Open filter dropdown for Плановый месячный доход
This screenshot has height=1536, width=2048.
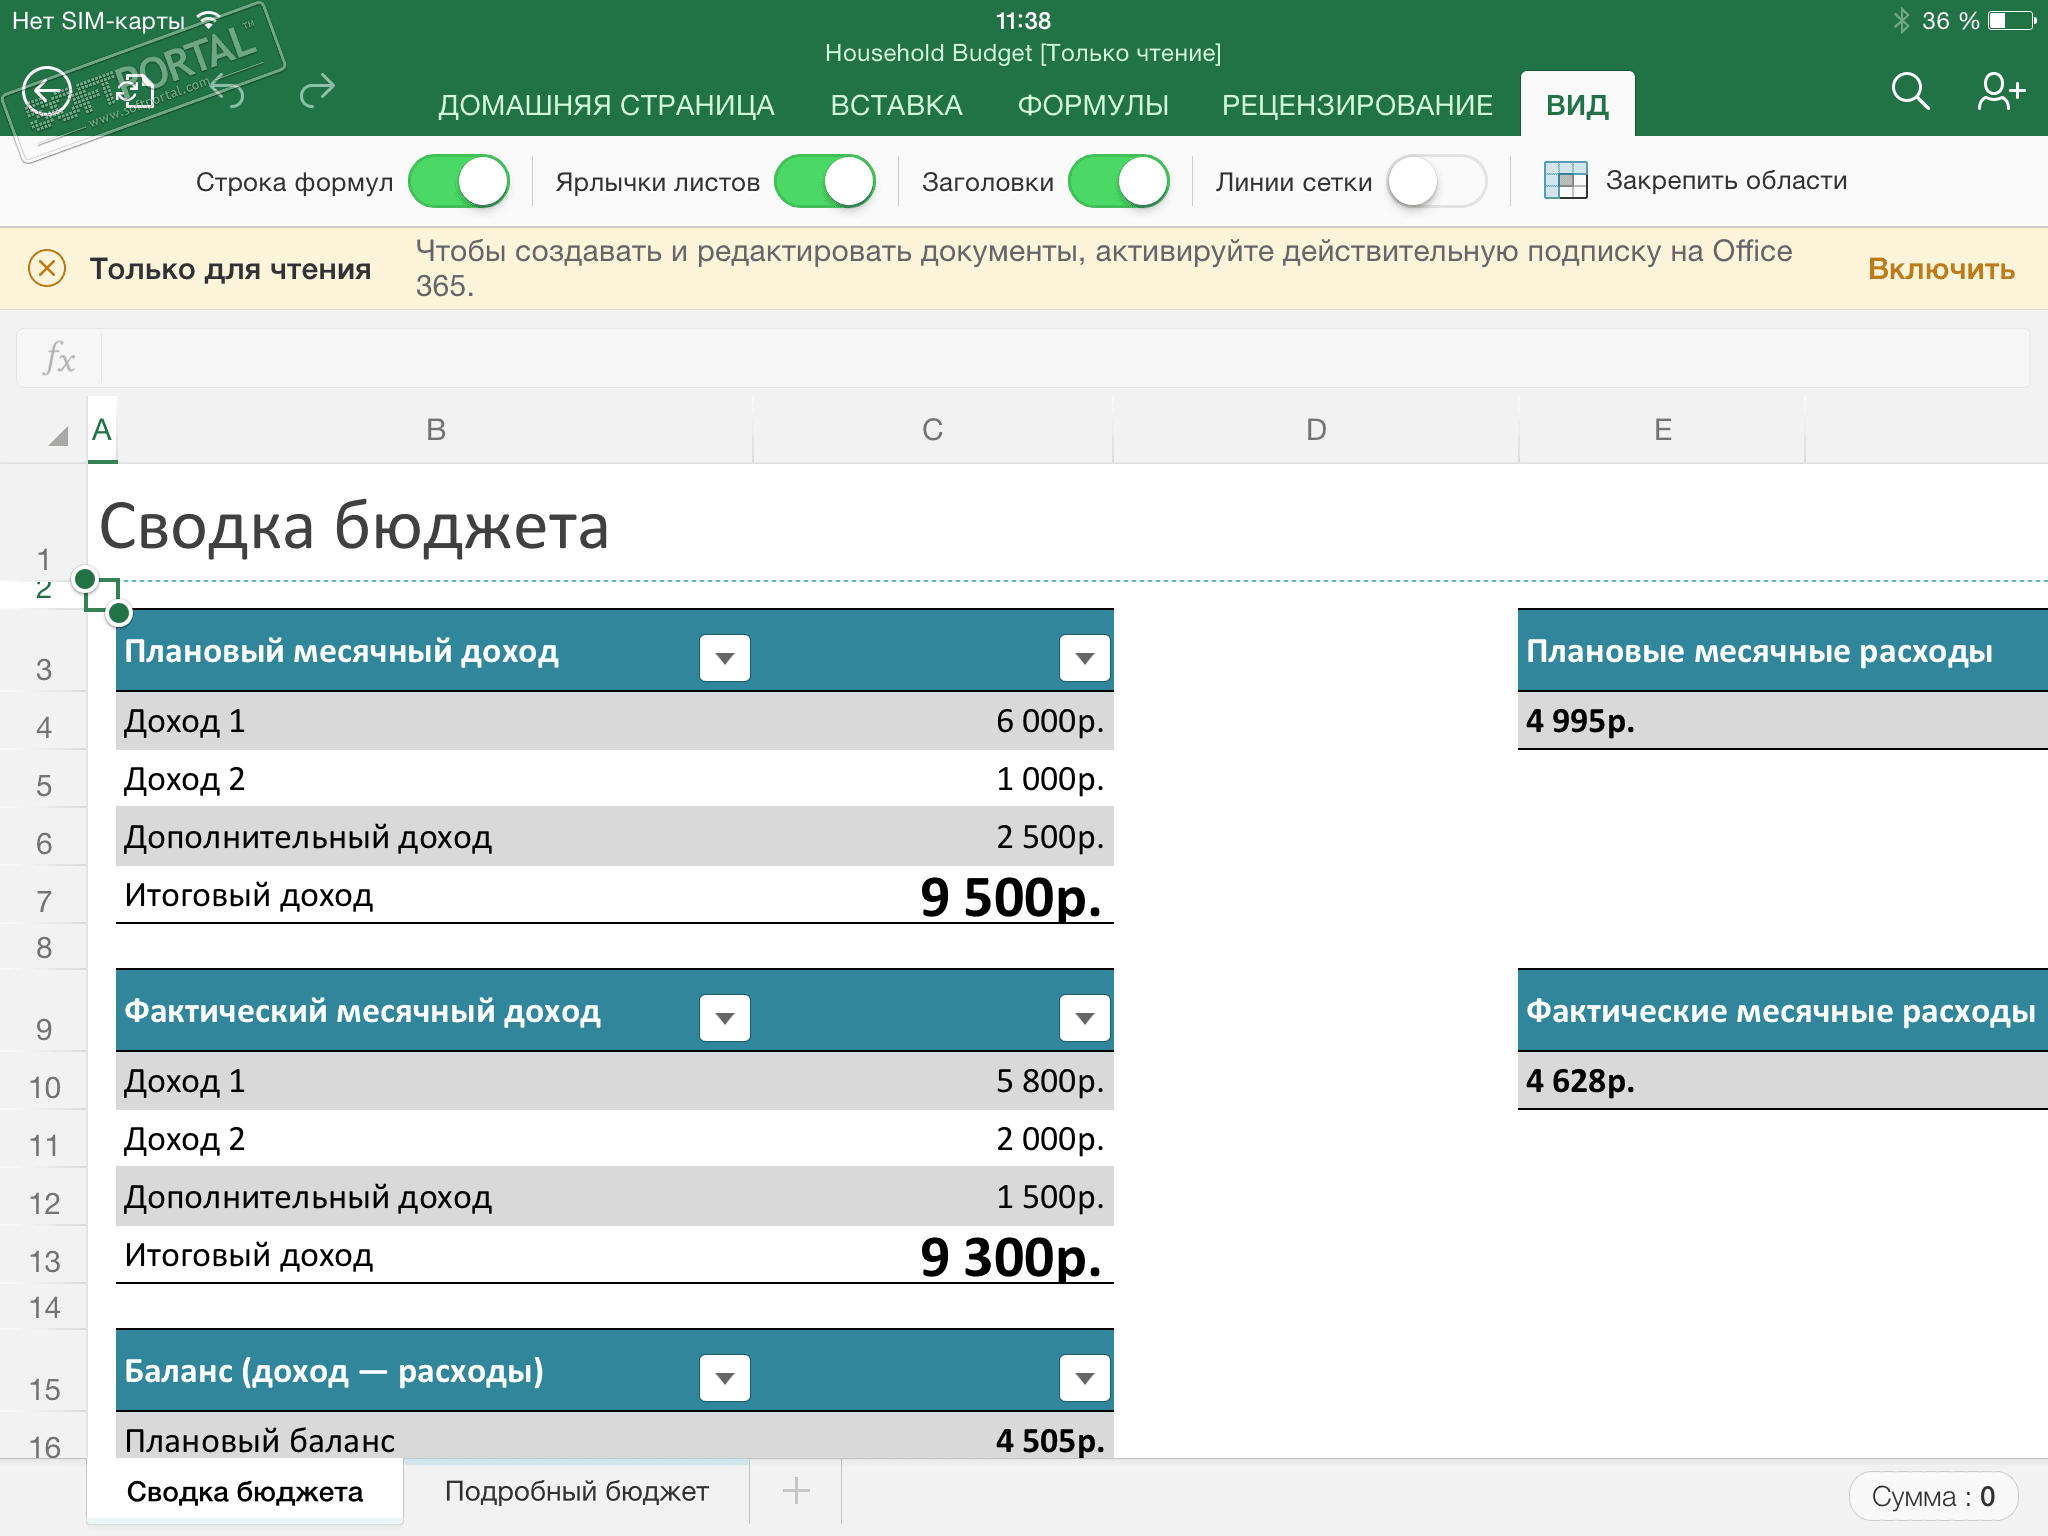point(725,658)
